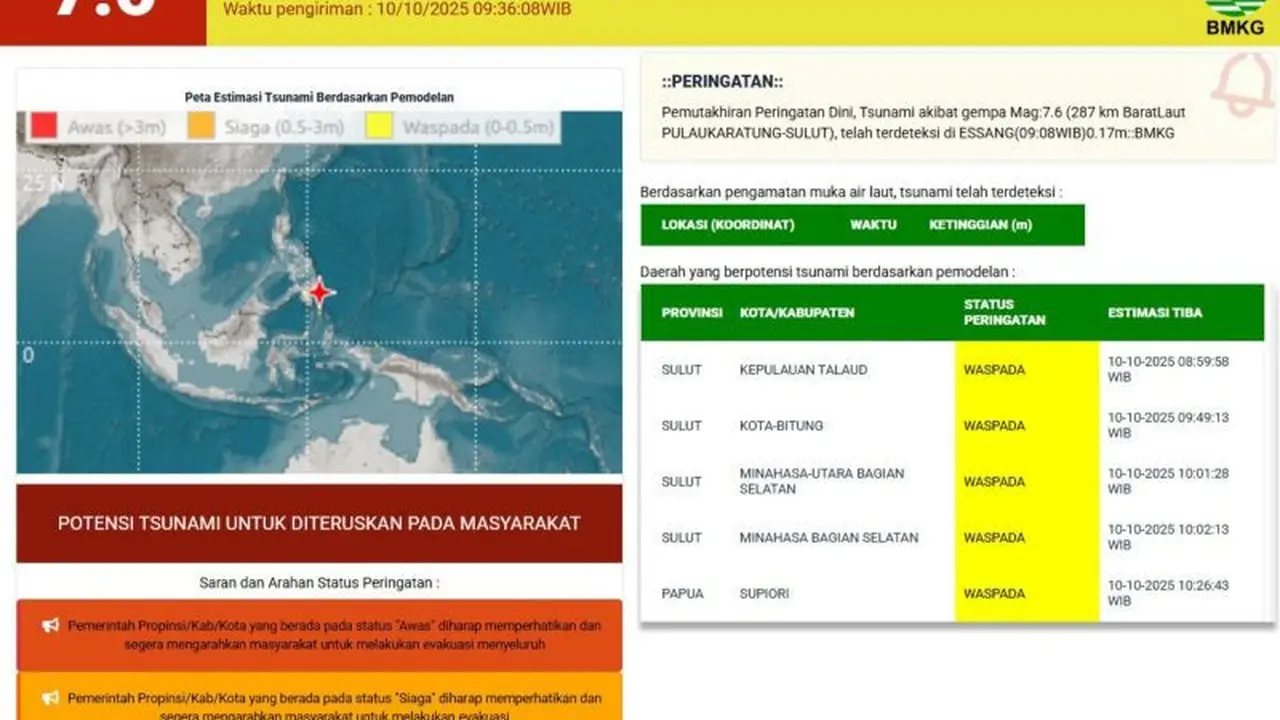
Task: Click the STATUS PERINGATAN column header
Action: tap(1004, 312)
